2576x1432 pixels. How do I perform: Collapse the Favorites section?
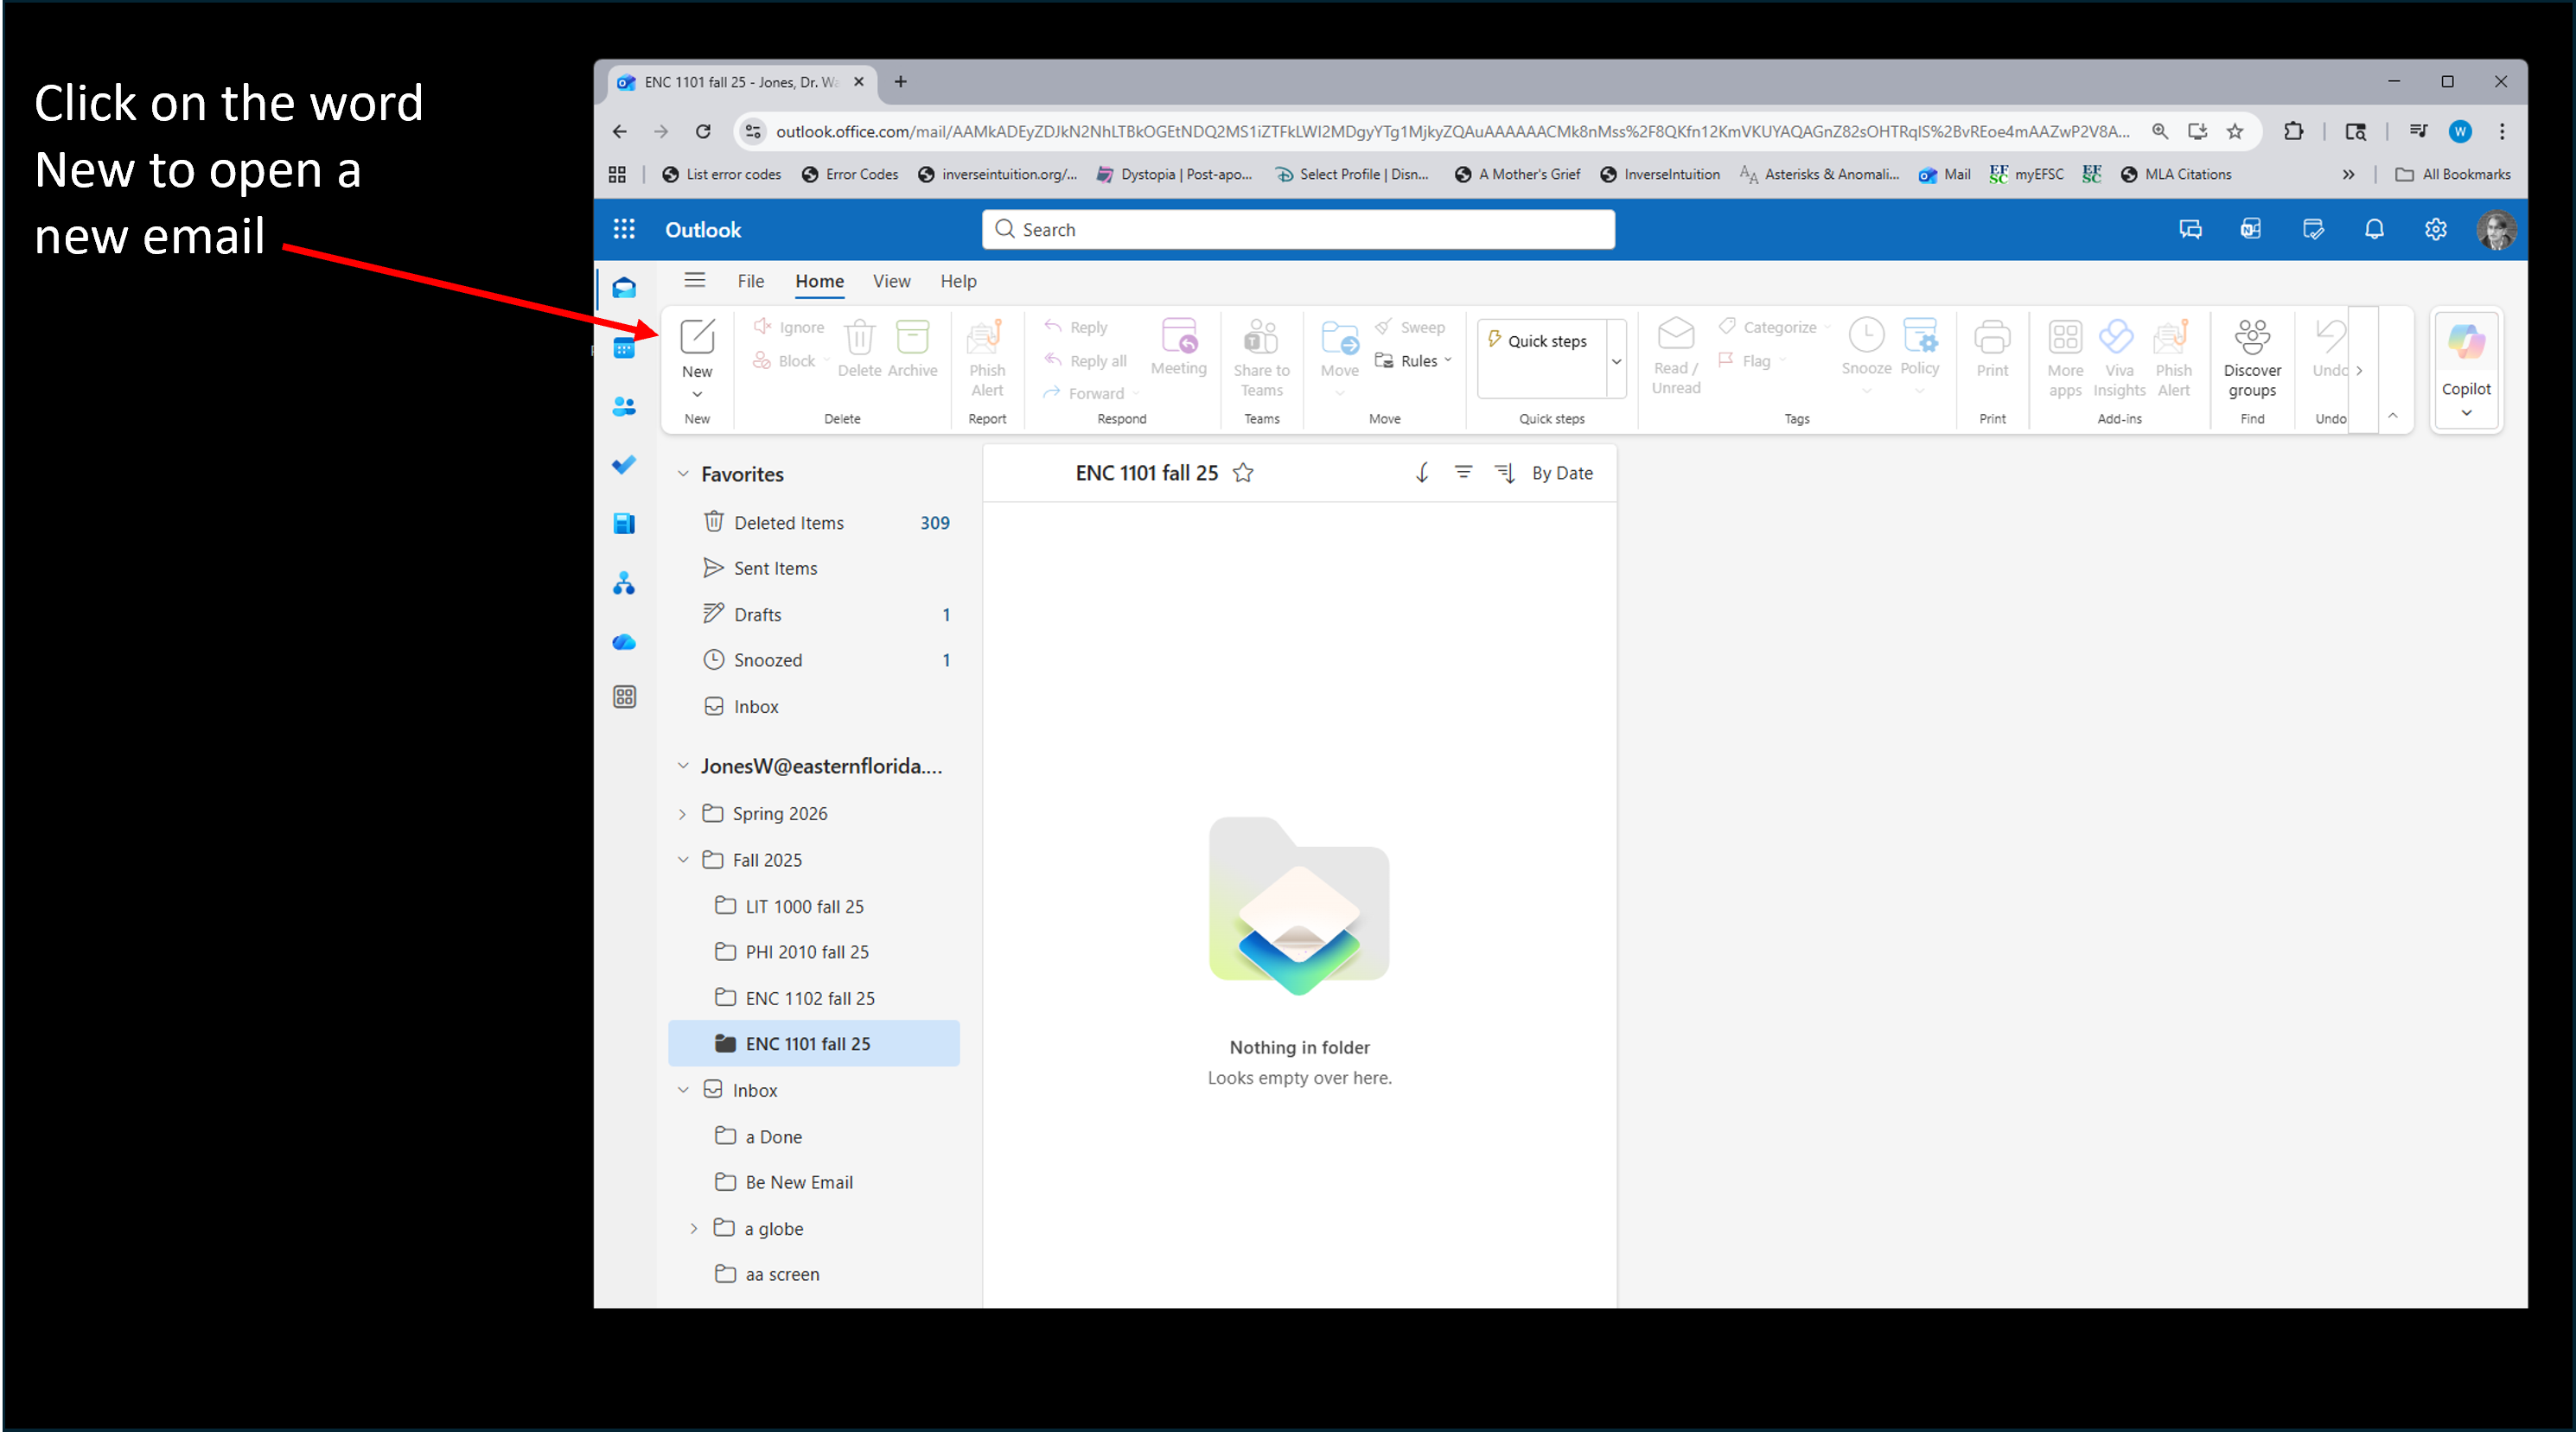683,474
